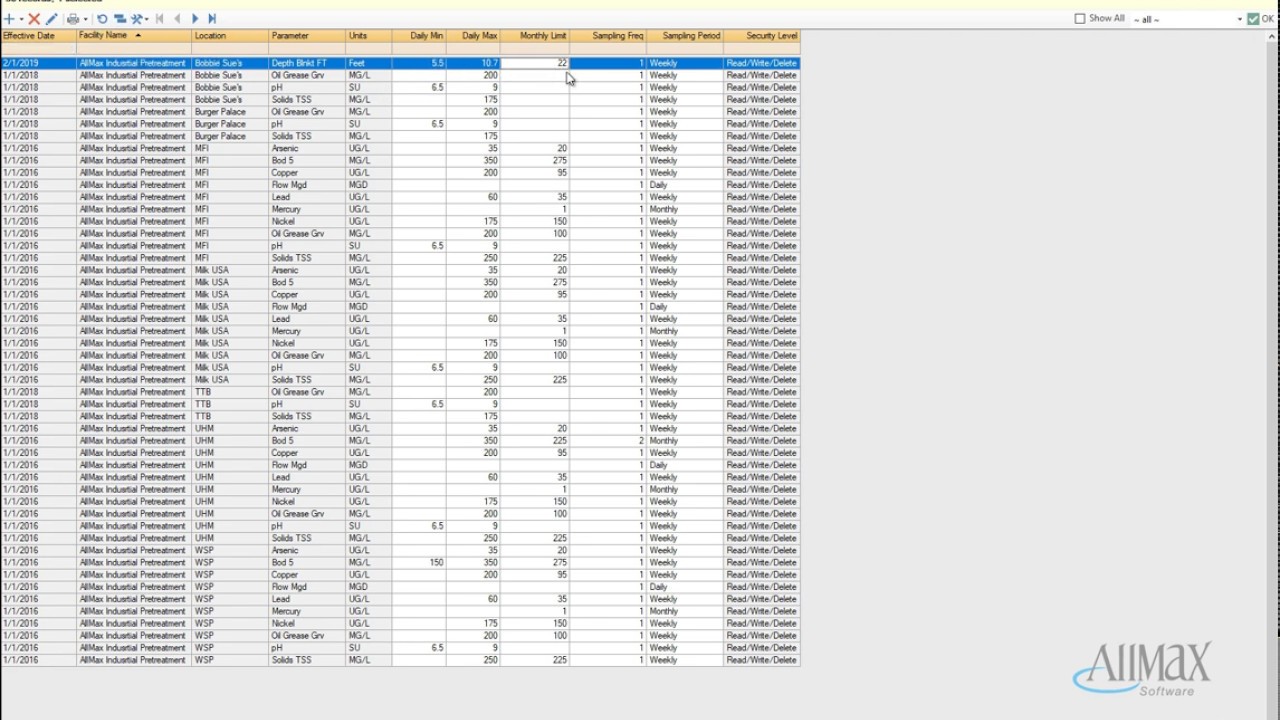Image resolution: width=1280 pixels, height=720 pixels.
Task: Sort by the Daily Min column header
Action: [x=419, y=36]
